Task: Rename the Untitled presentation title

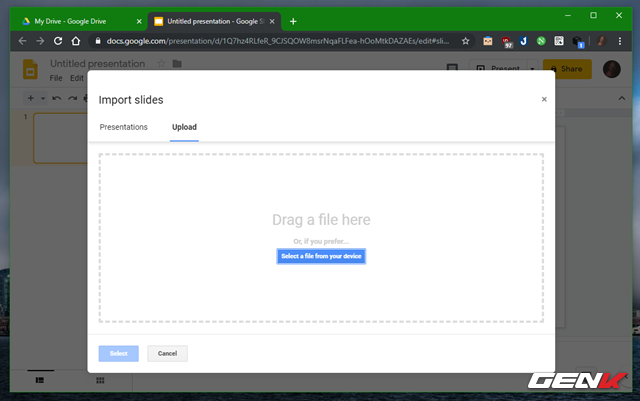Action: [x=98, y=64]
